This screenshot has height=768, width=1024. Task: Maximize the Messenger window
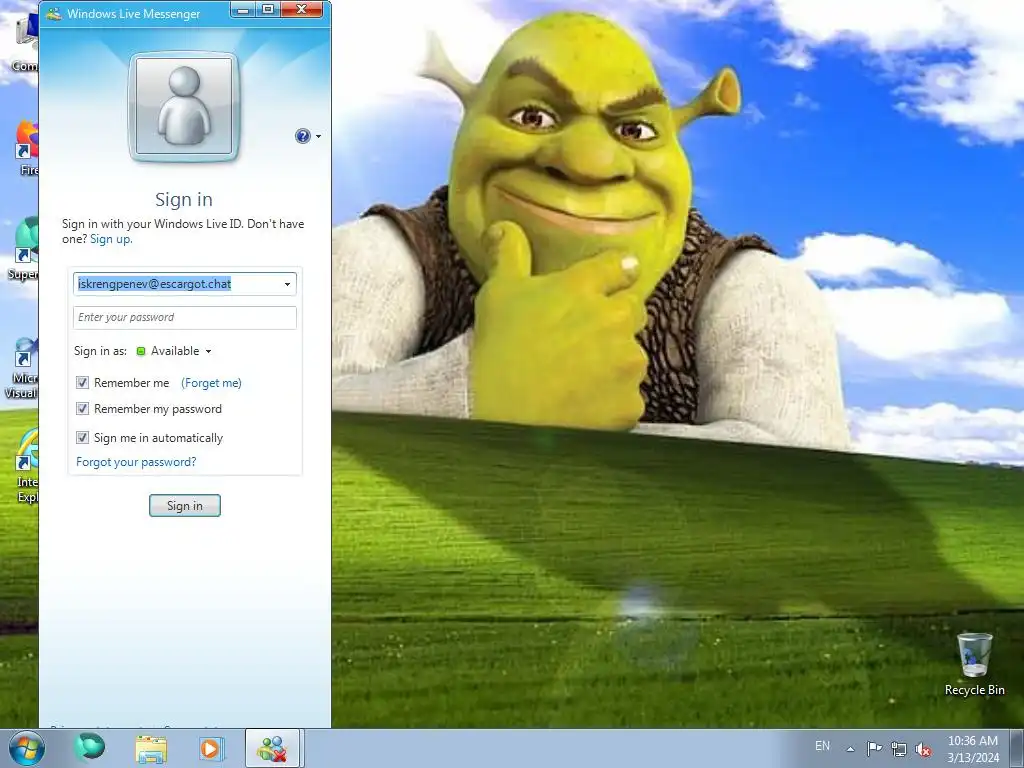click(268, 10)
